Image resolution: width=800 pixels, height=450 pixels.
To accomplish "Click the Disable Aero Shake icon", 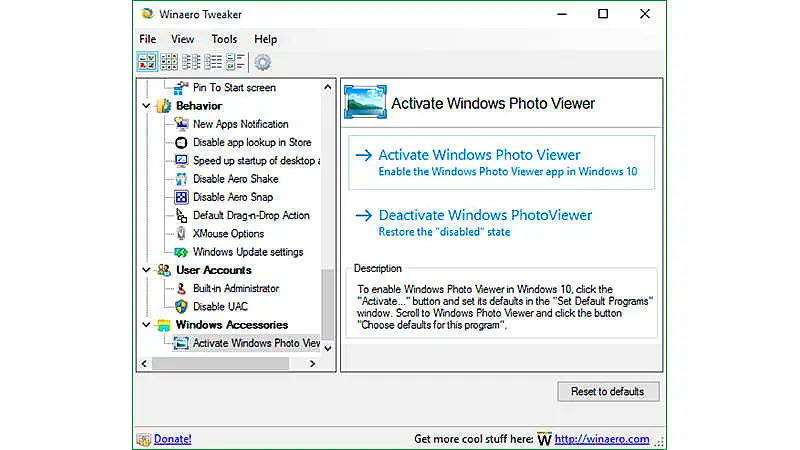I will [x=181, y=179].
